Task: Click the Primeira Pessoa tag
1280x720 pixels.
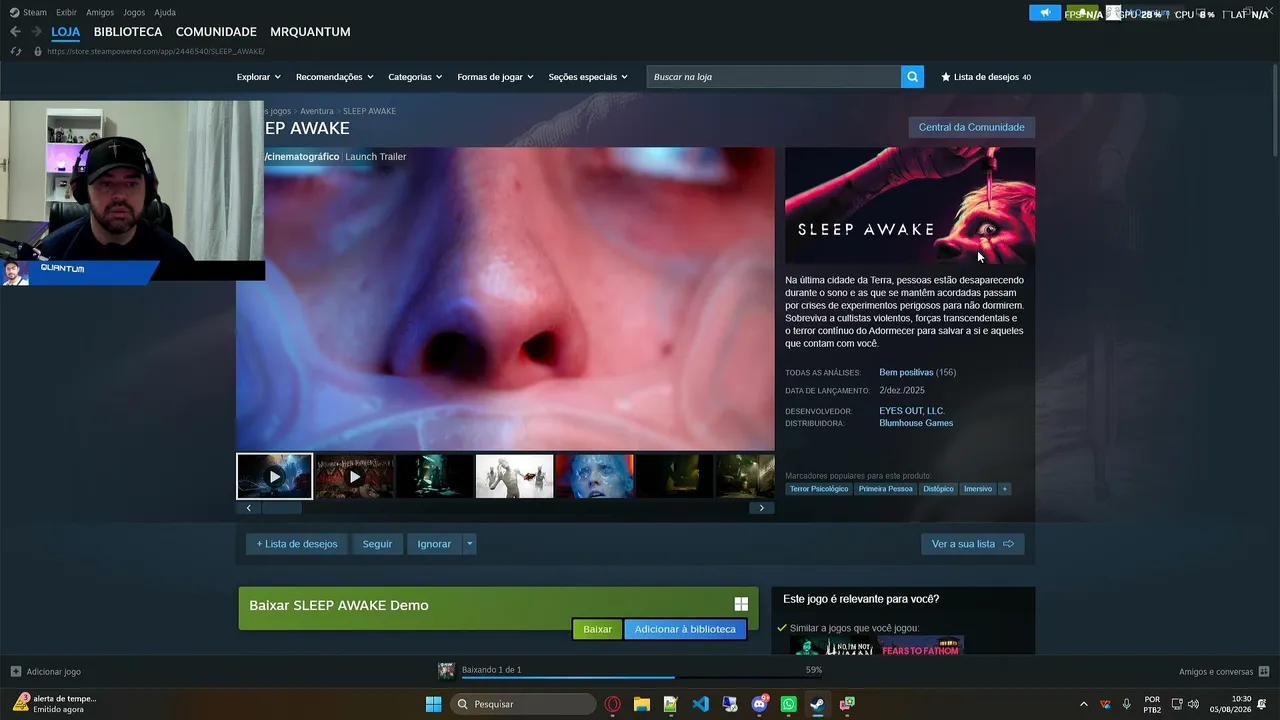Action: [886, 489]
